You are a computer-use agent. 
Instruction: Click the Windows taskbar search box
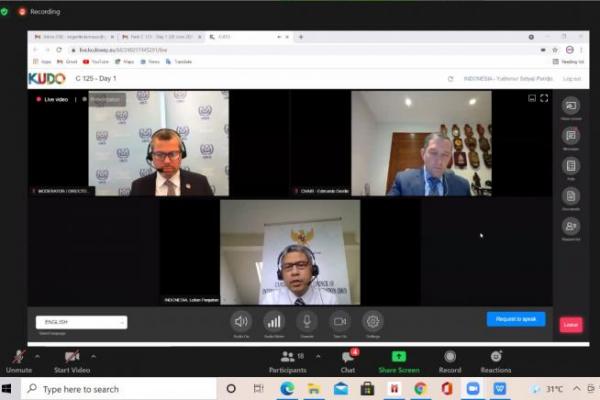tap(119, 389)
